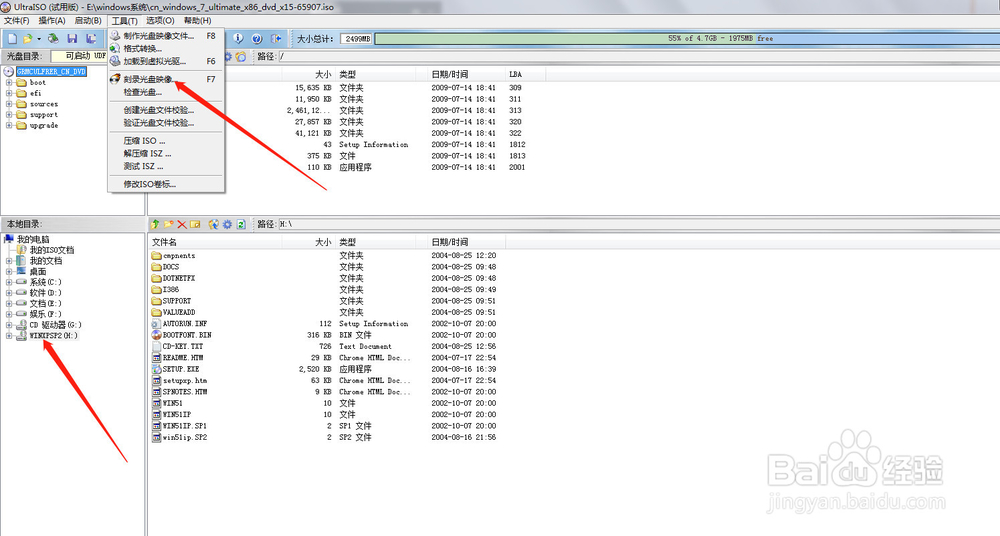
Task: Click the folder icon after the red X
Action: (195, 225)
